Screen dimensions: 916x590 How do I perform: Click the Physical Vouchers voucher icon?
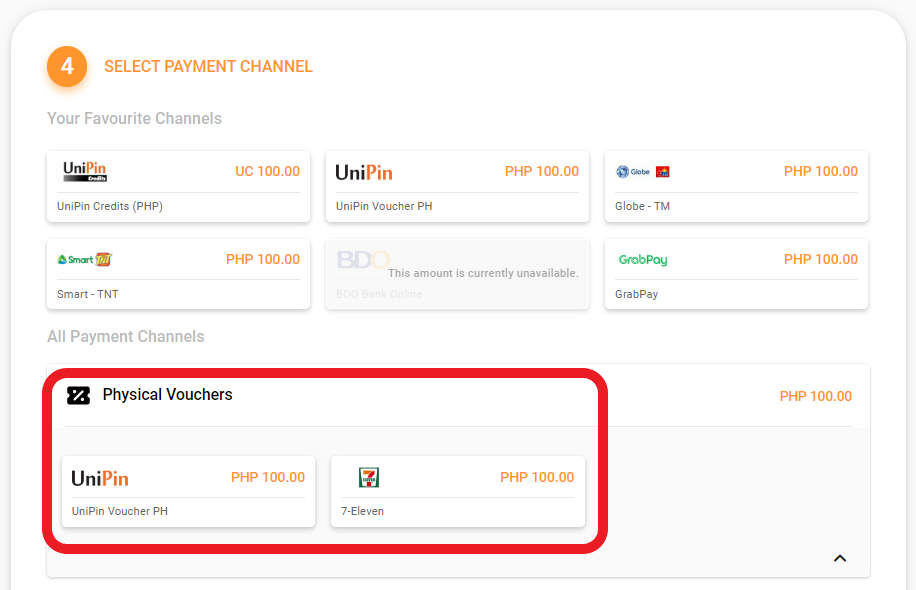pos(78,395)
